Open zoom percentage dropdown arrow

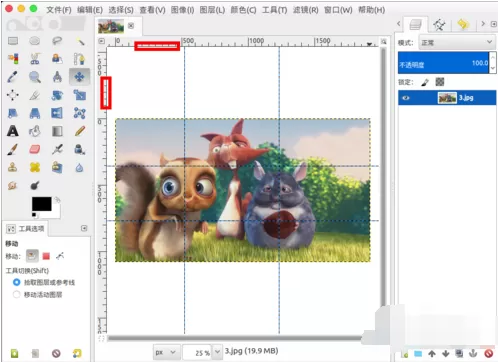pos(217,352)
